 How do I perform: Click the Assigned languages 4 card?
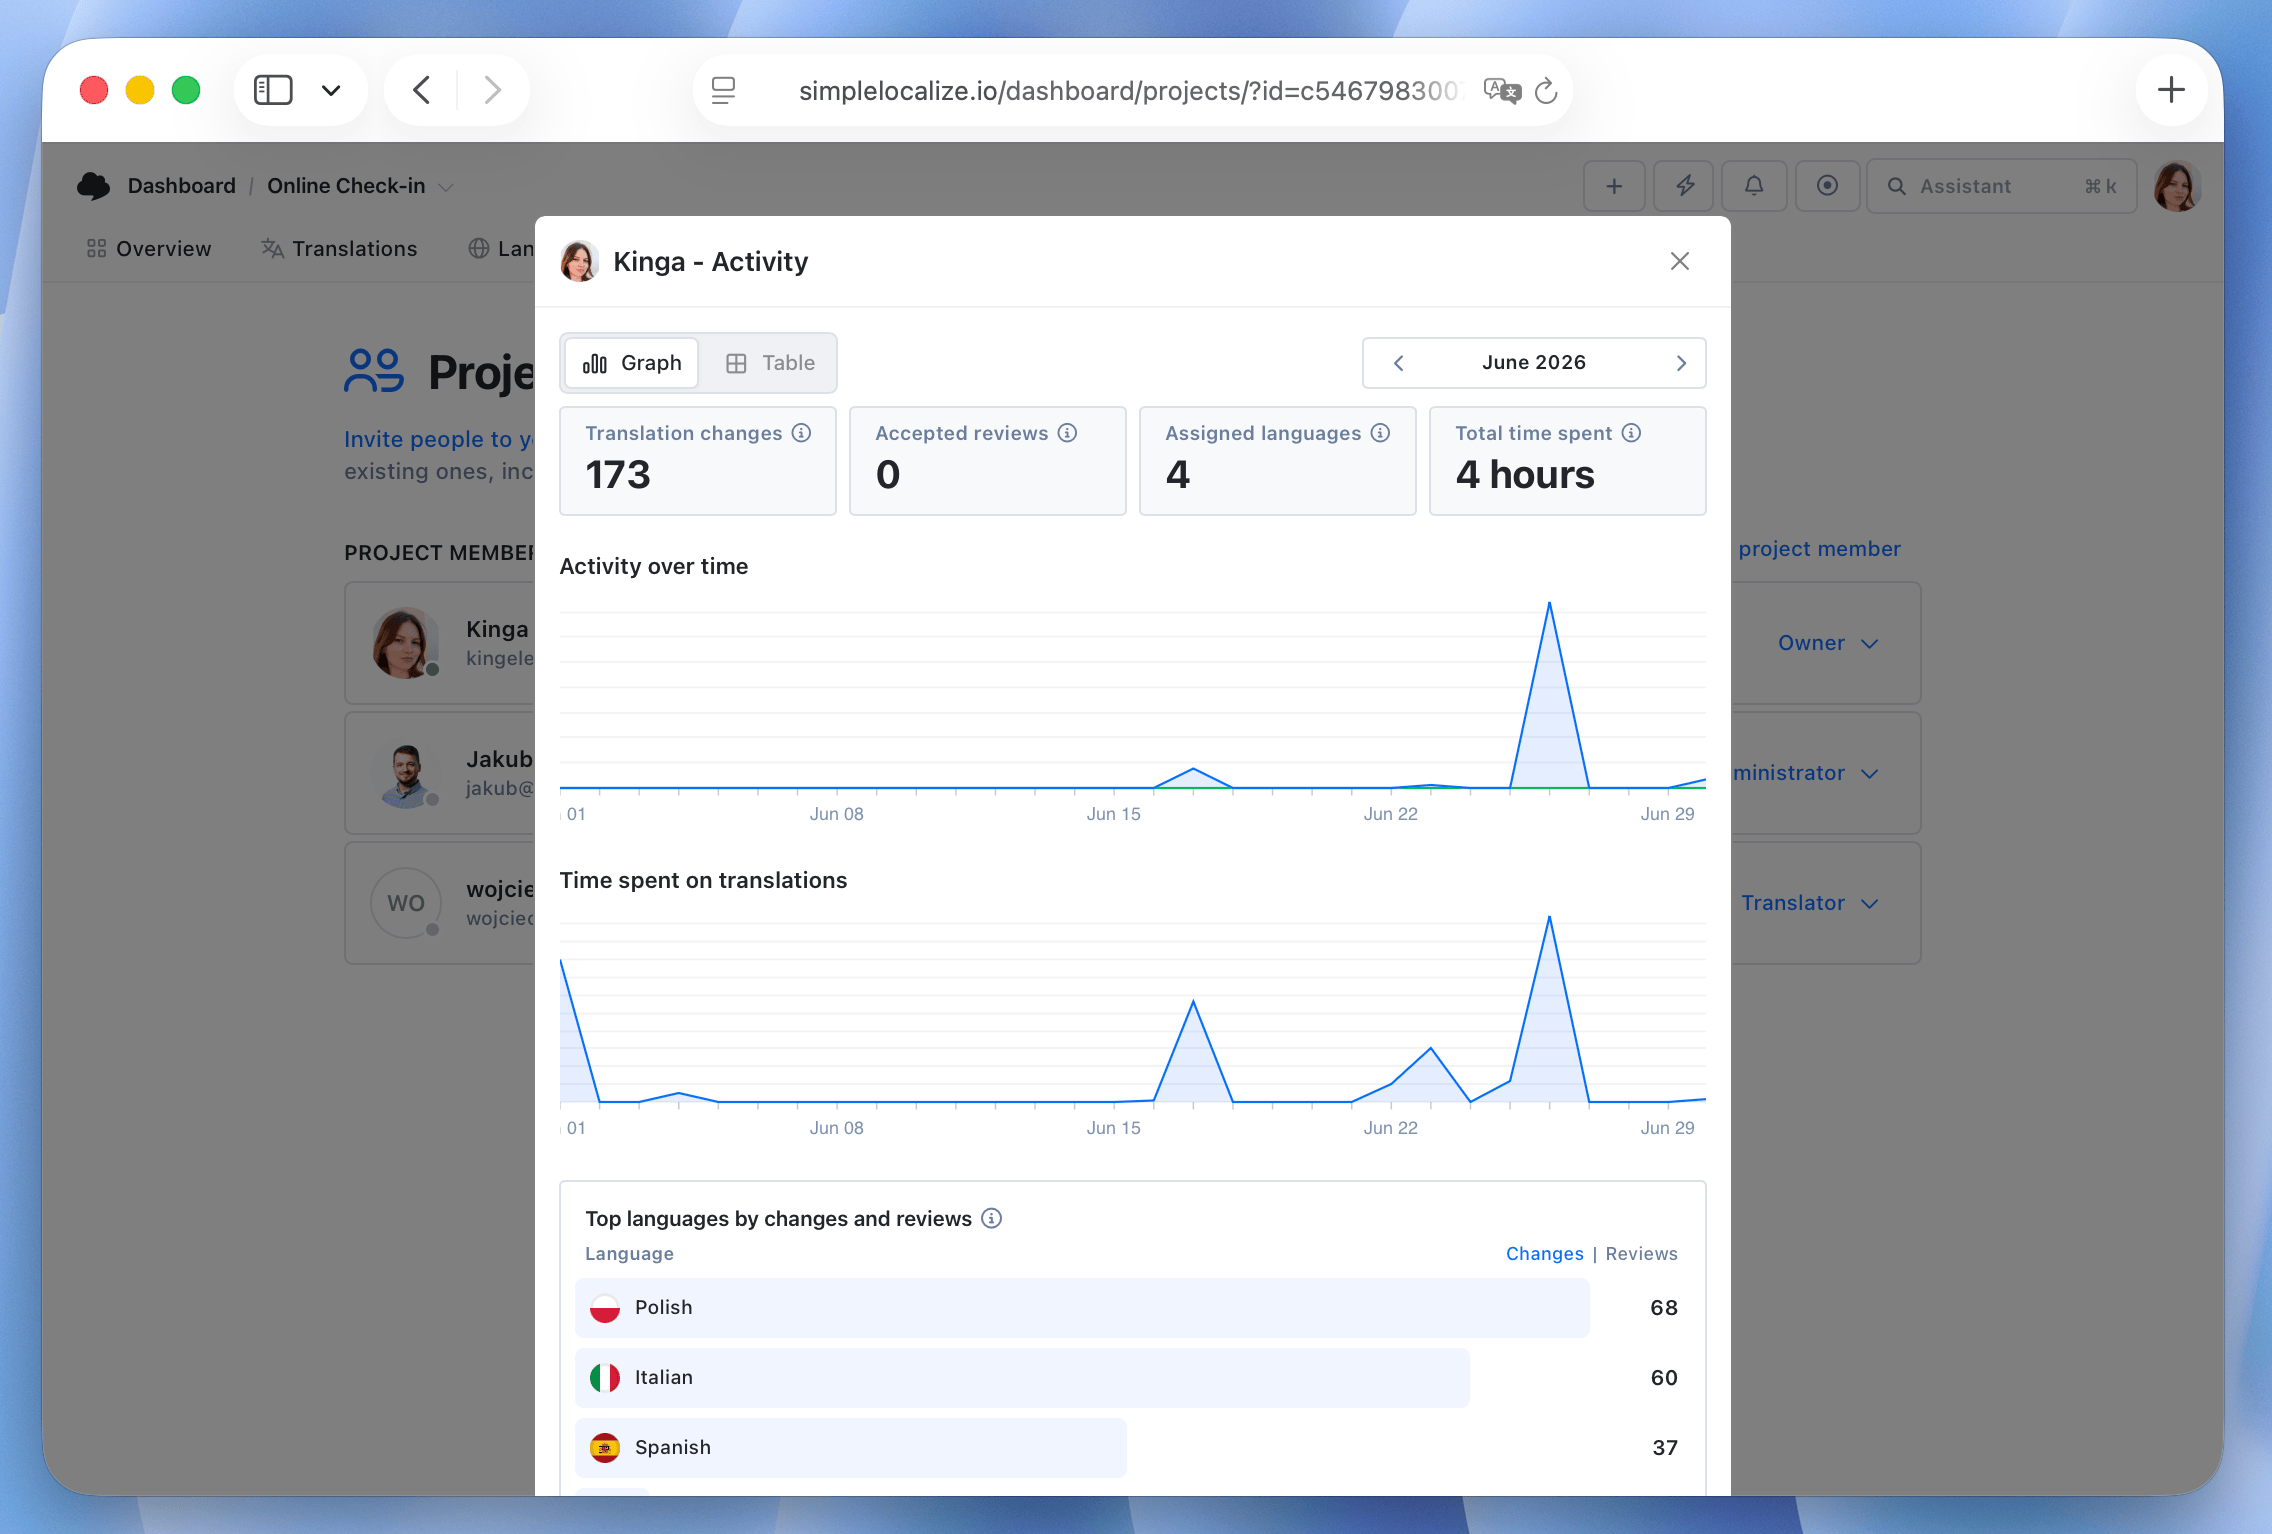coord(1277,461)
